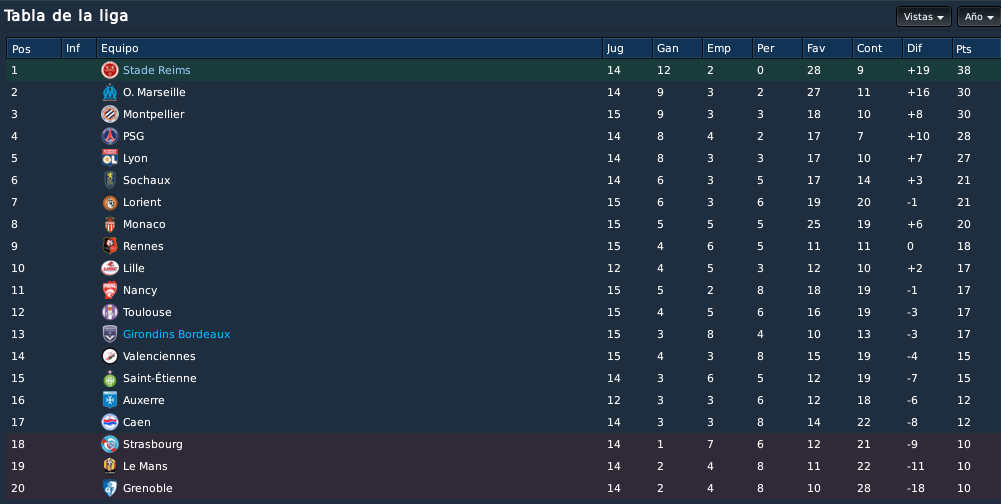1001x504 pixels.
Task: Sort by the Dif column header
Action: (927, 49)
